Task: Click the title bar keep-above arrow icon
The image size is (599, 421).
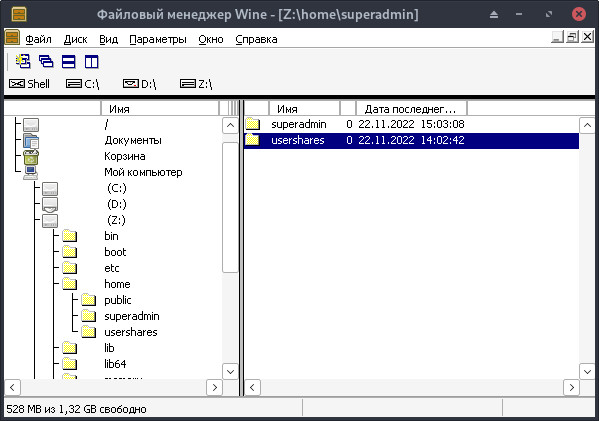Action: pyautogui.click(x=494, y=15)
